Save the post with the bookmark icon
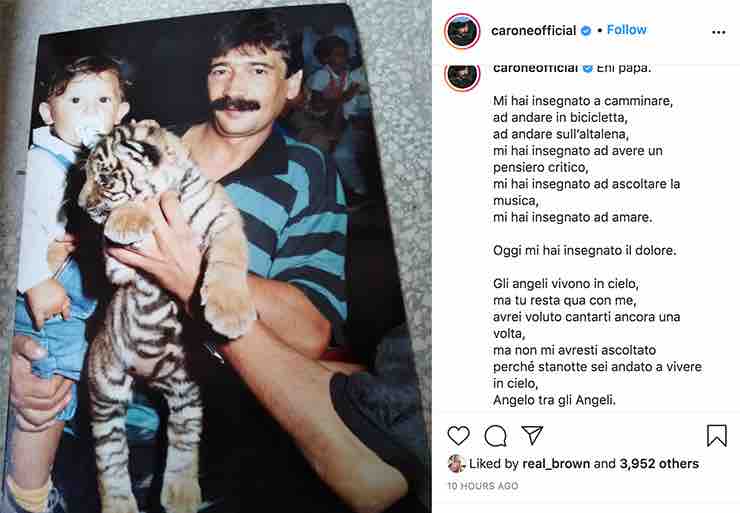740x513 pixels. [x=716, y=435]
